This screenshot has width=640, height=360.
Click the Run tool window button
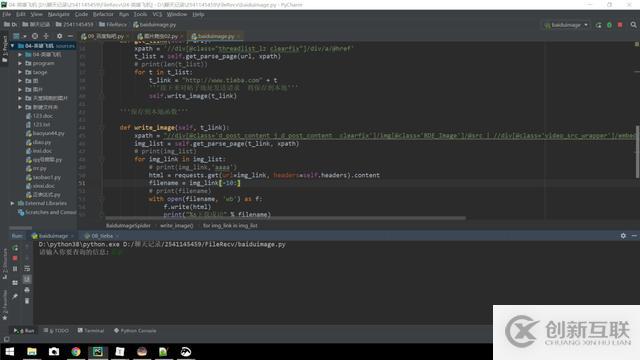click(24, 330)
